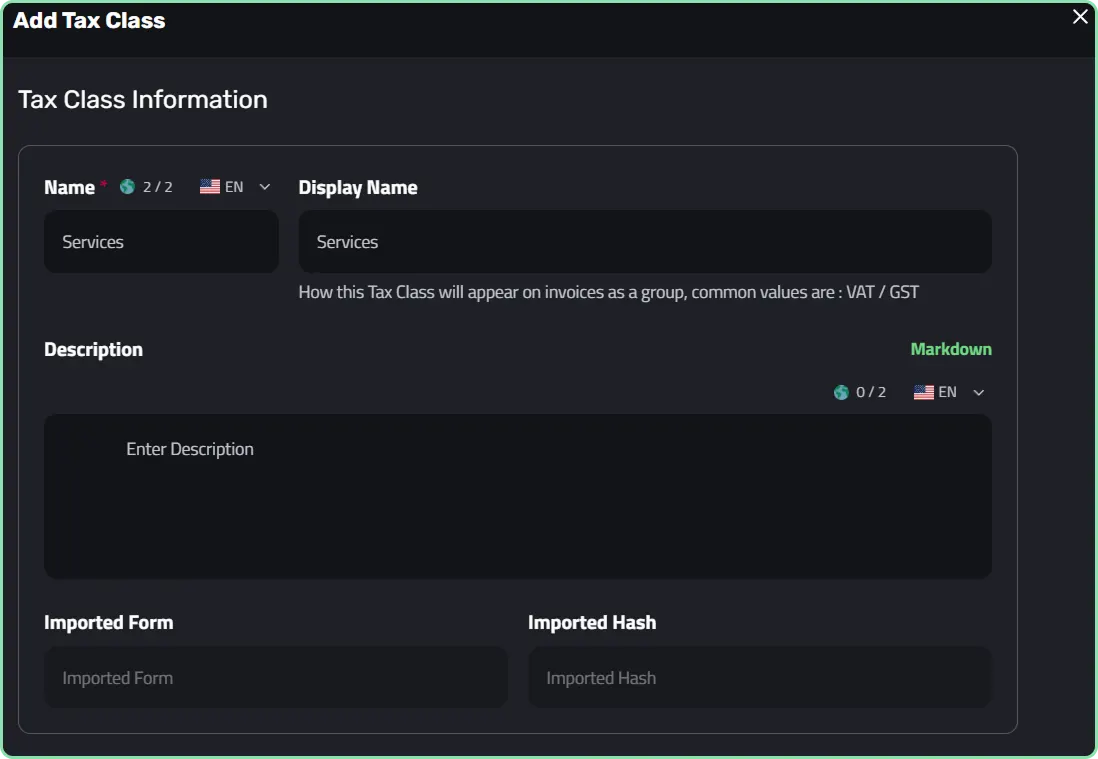Screen dimensions: 1098x759
Task: Select the Imported Form input
Action: tap(276, 677)
